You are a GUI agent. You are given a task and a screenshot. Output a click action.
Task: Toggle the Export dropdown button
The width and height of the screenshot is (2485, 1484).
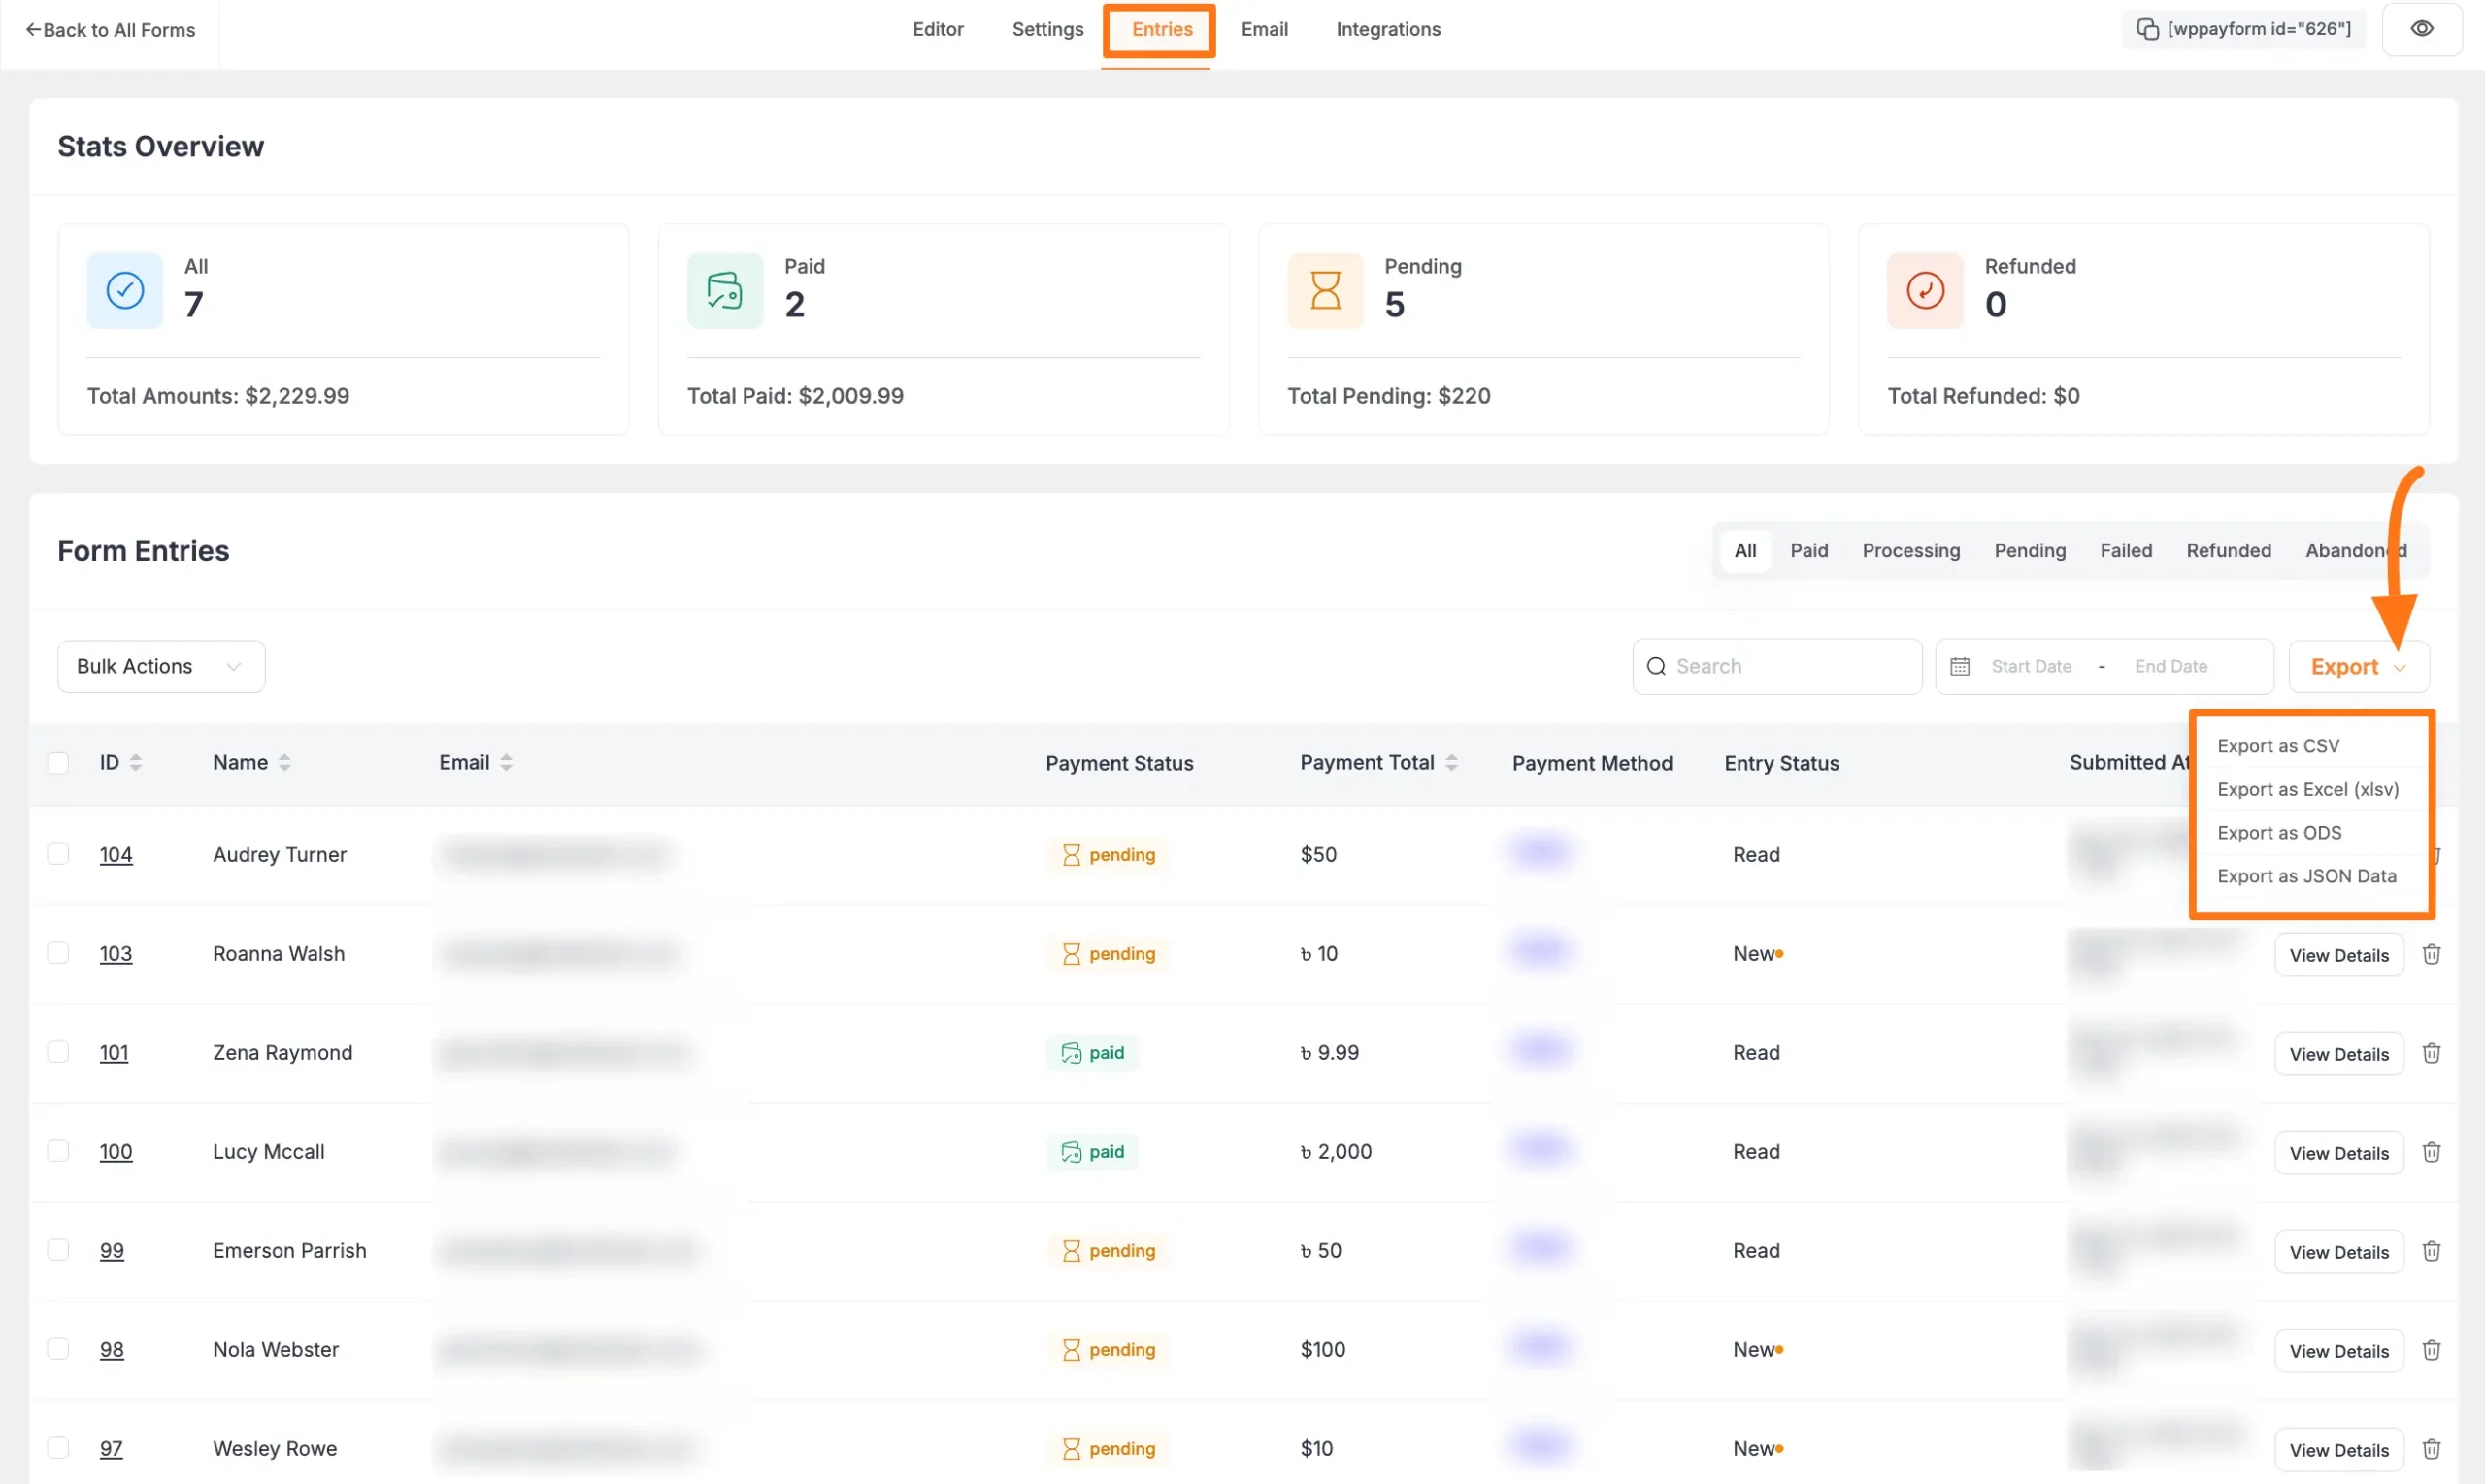click(x=2357, y=666)
